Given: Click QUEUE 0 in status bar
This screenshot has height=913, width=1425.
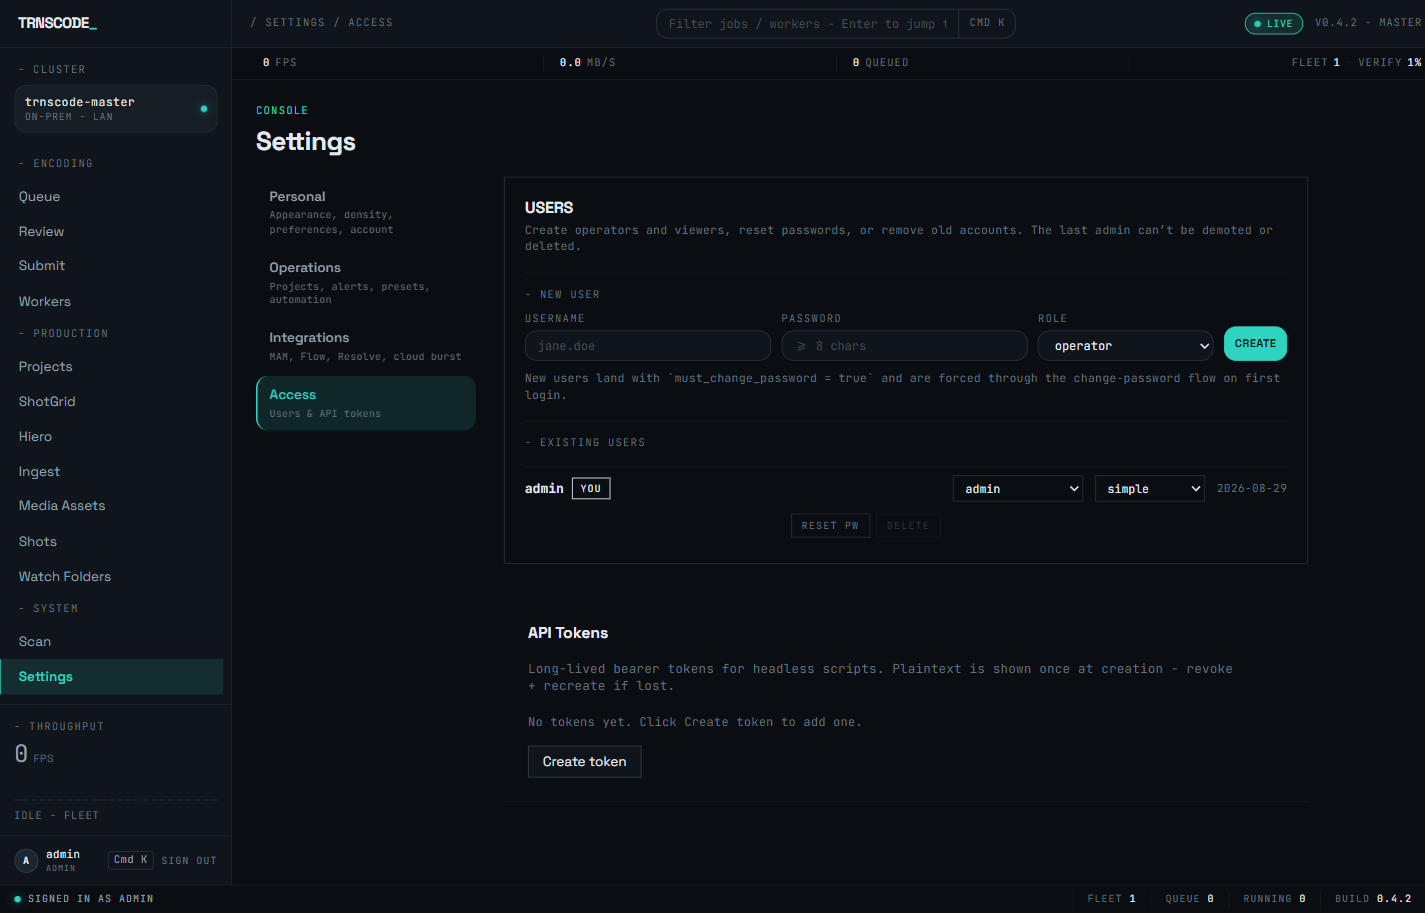Looking at the screenshot, I should coord(1189,899).
